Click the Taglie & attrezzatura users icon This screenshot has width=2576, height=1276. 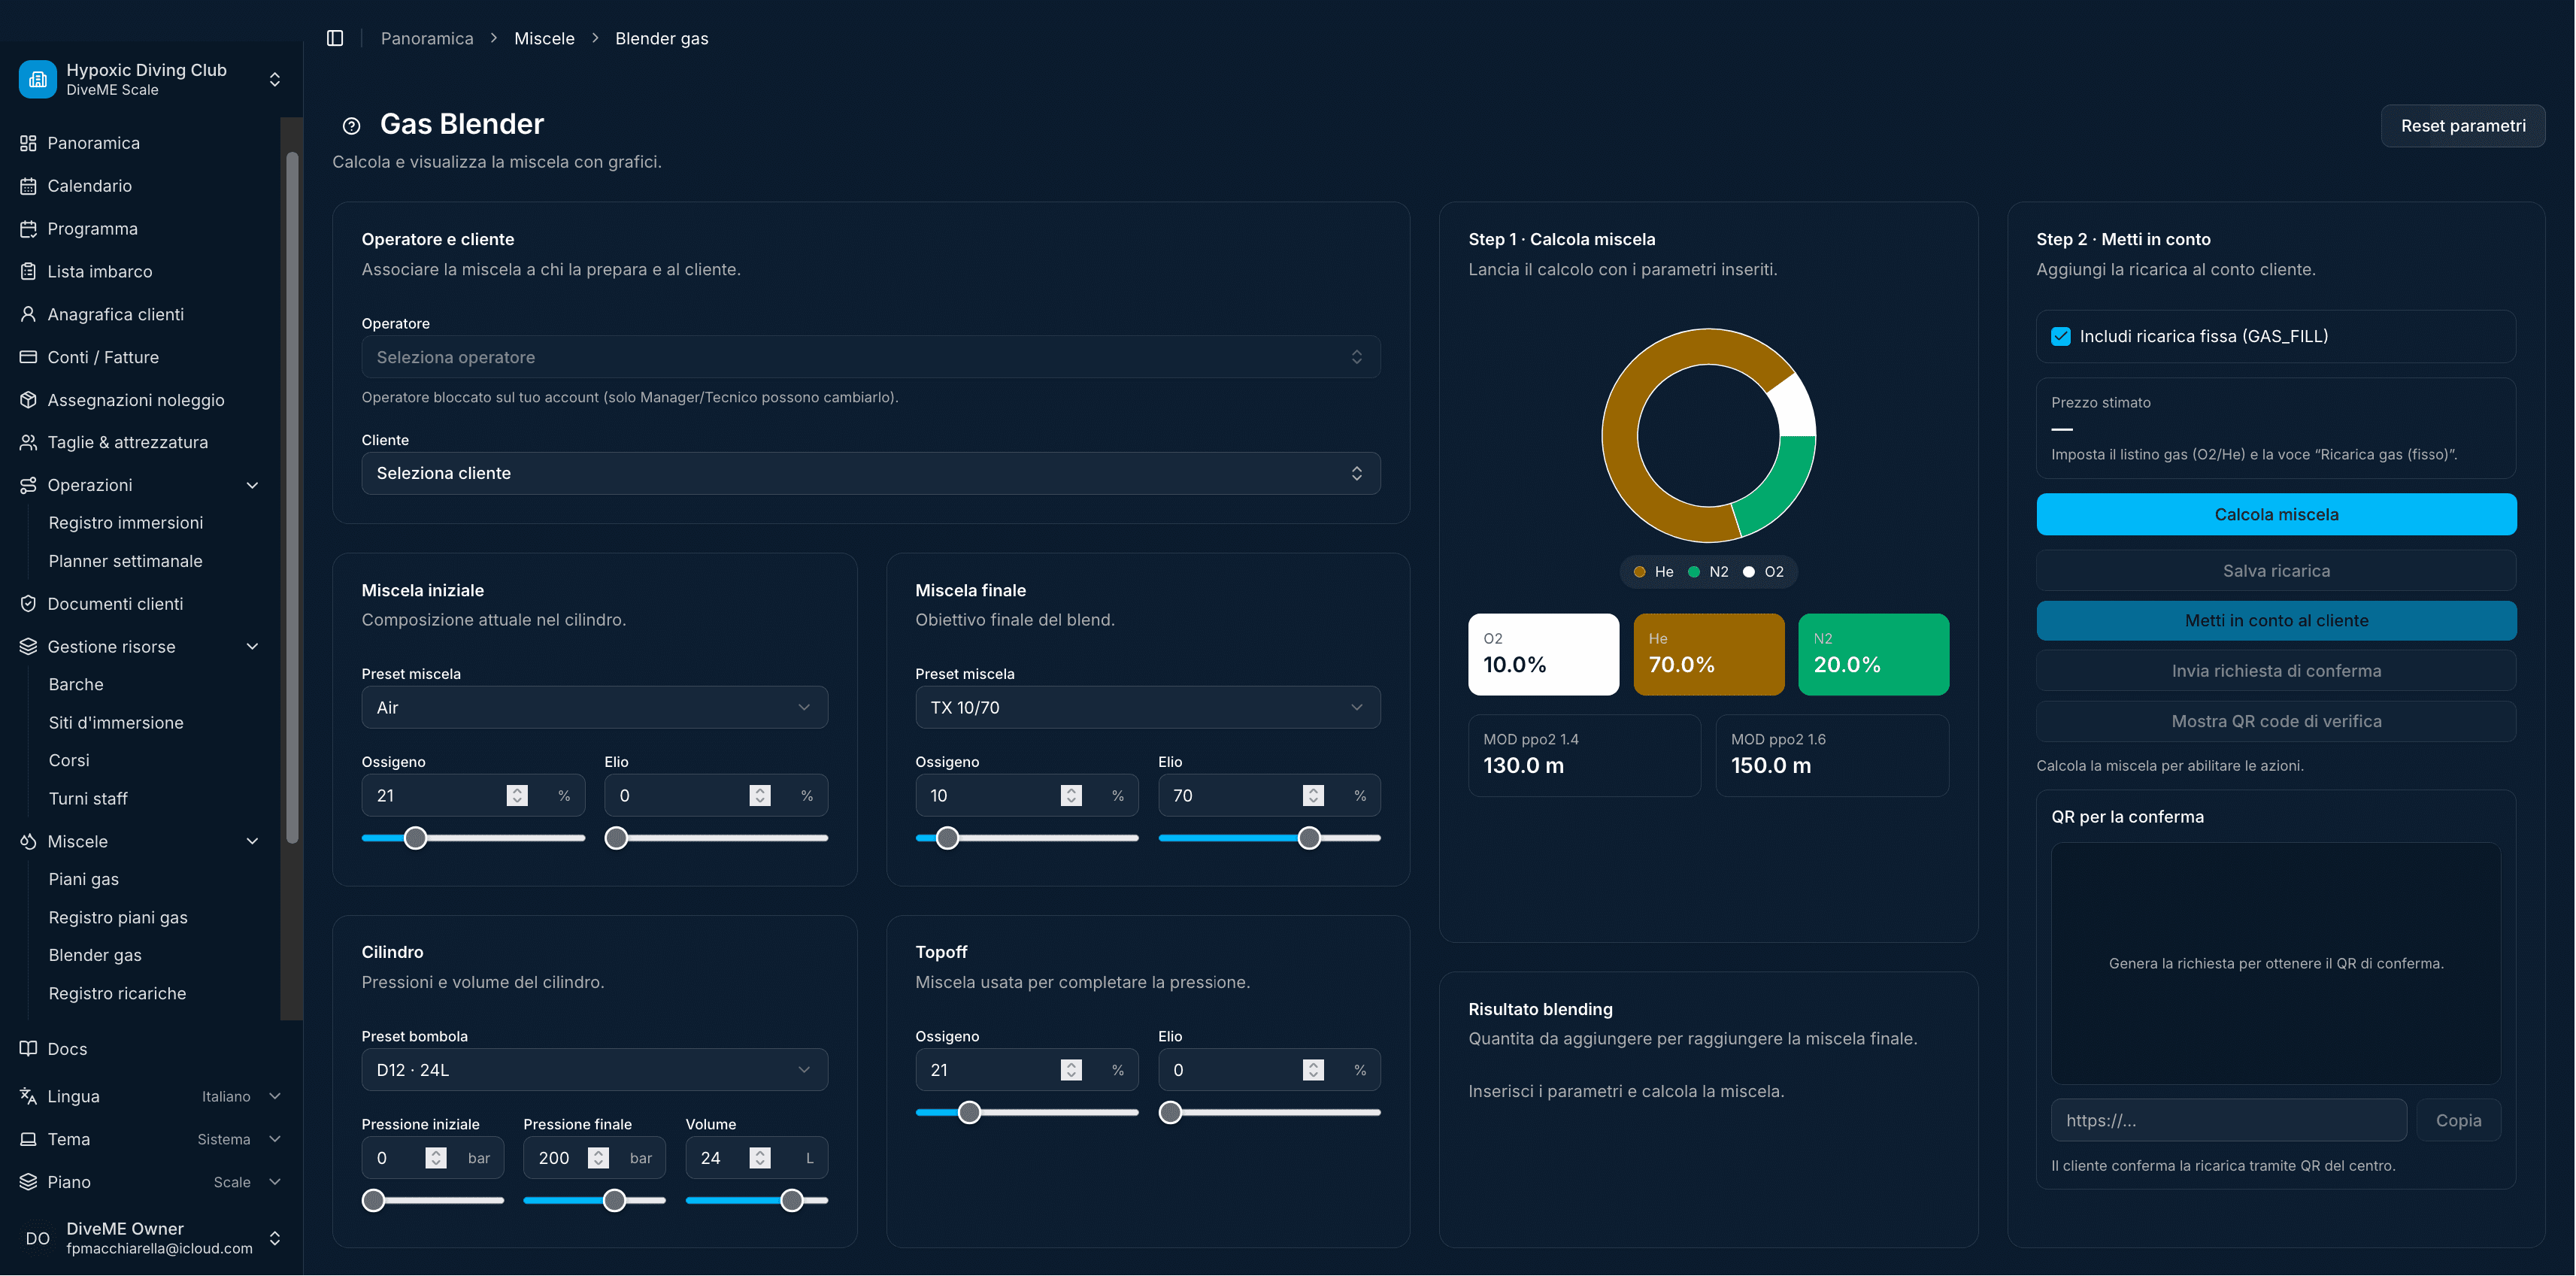pos(28,442)
